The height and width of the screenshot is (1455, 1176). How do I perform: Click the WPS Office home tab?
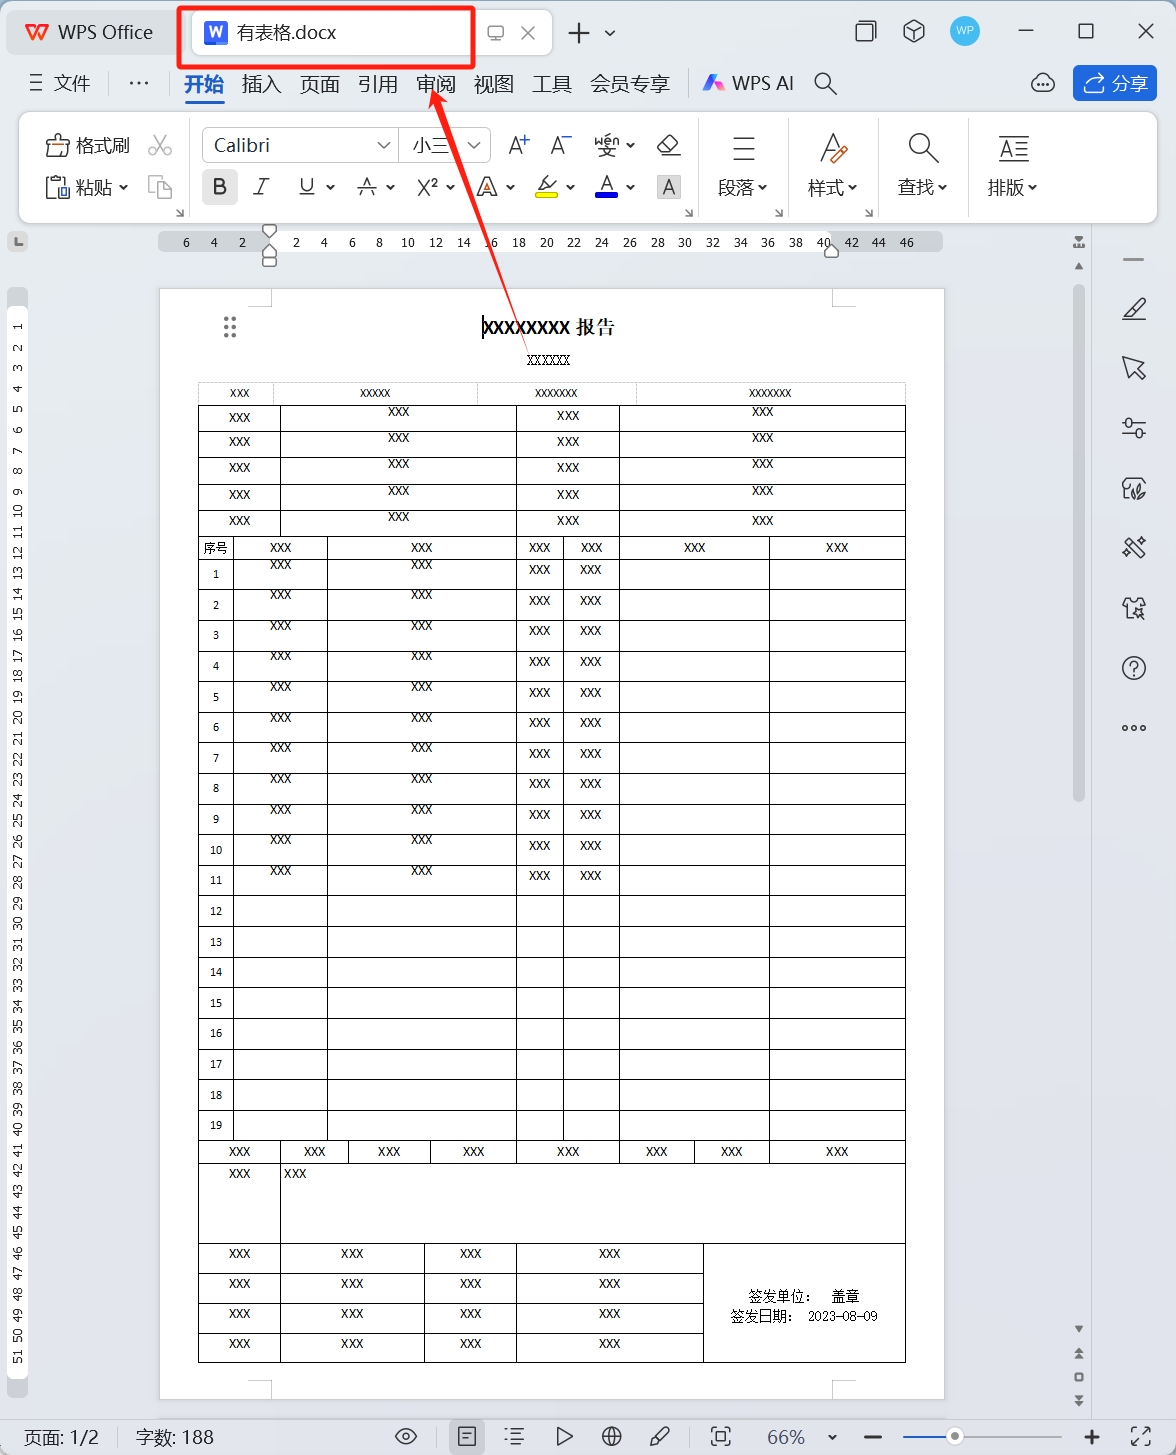[x=90, y=32]
